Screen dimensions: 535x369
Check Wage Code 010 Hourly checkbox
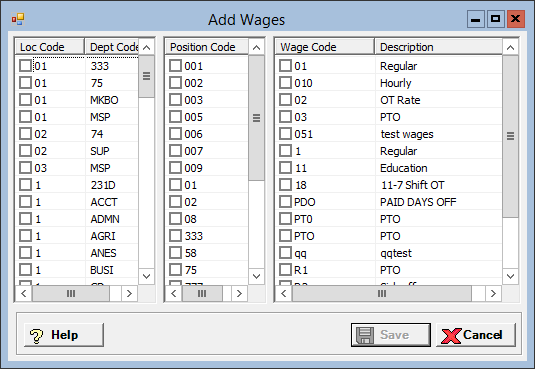tap(285, 83)
